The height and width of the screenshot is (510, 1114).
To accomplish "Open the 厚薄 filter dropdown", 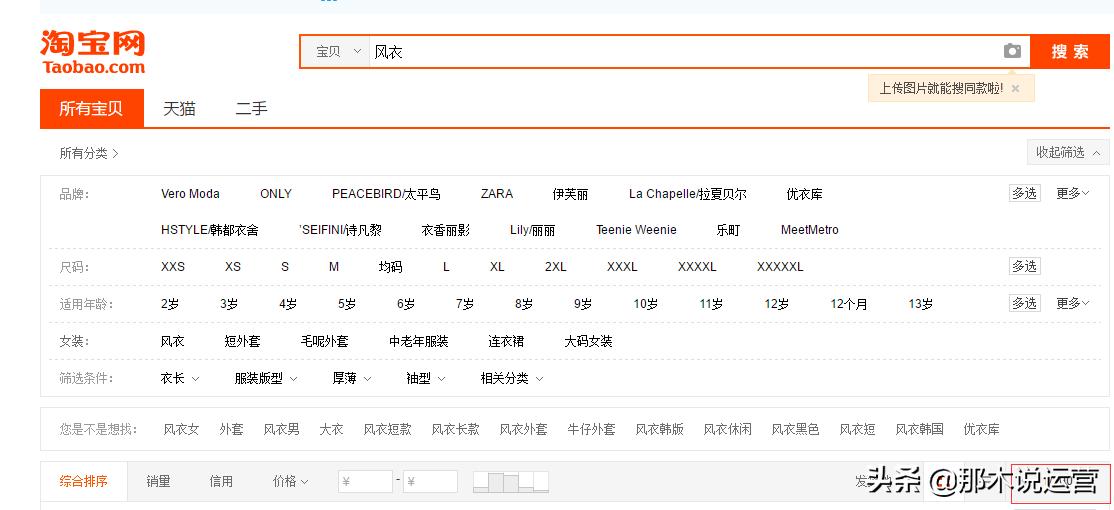I will pyautogui.click(x=352, y=379).
